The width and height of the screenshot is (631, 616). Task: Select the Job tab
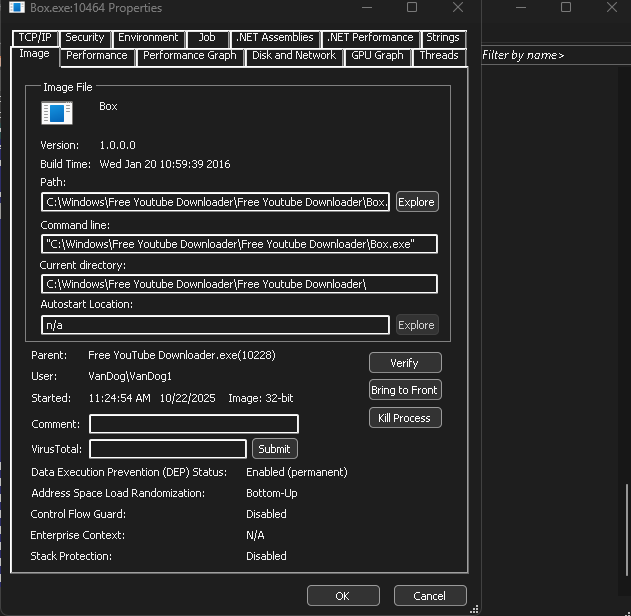[207, 37]
